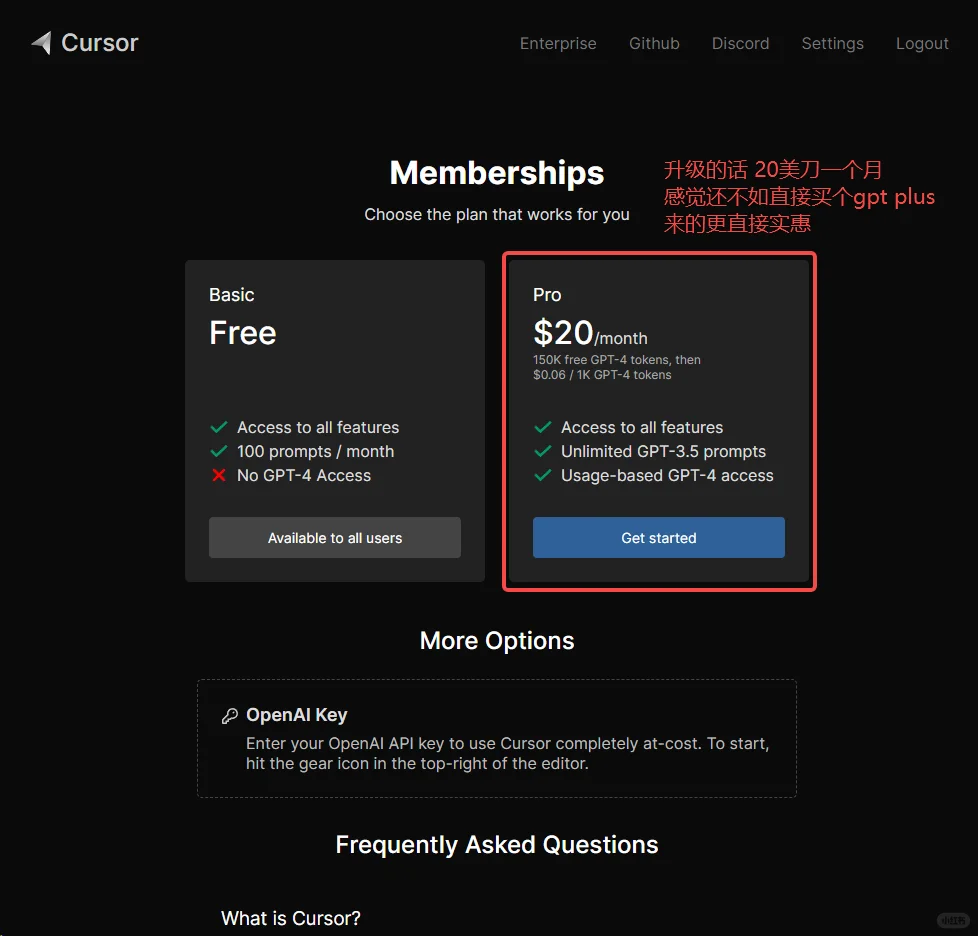Viewport: 978px width, 936px height.
Task: Click Logout in the header
Action: pyautogui.click(x=922, y=44)
